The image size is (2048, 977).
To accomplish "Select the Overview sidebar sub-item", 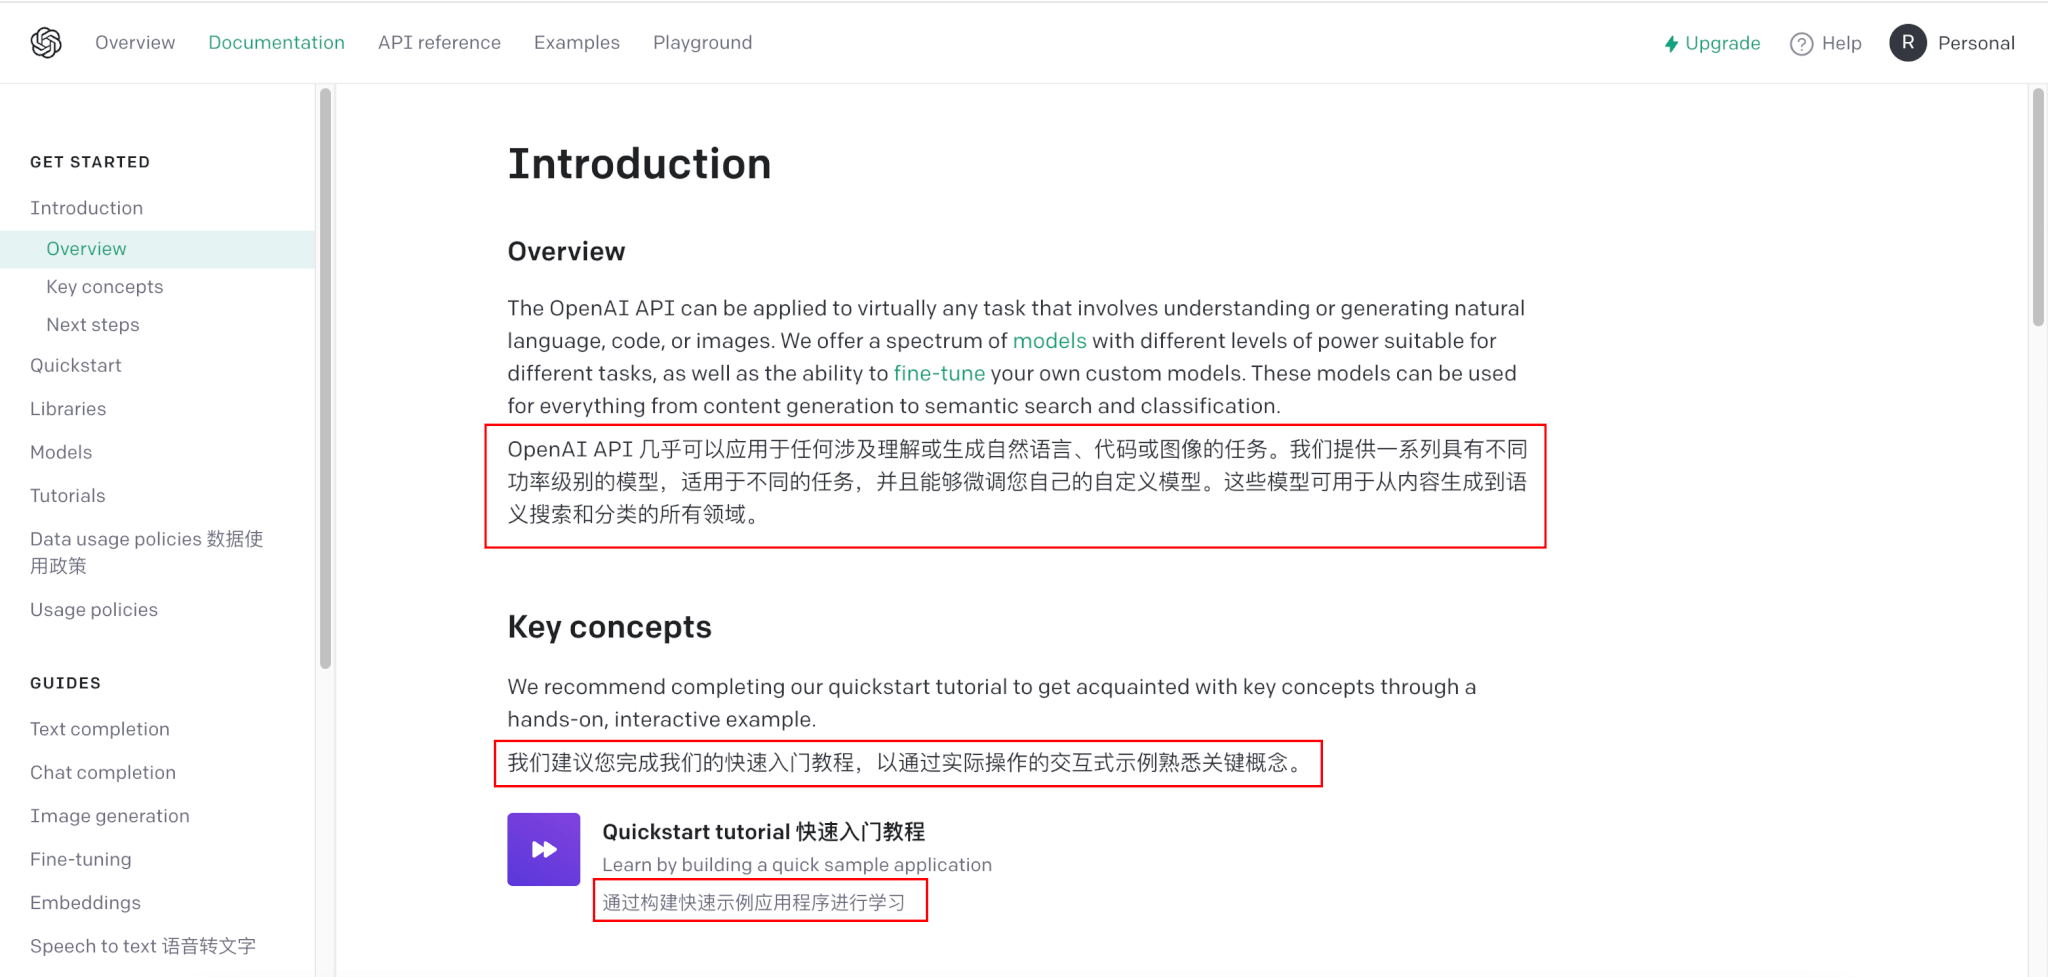I will click(x=157, y=249).
